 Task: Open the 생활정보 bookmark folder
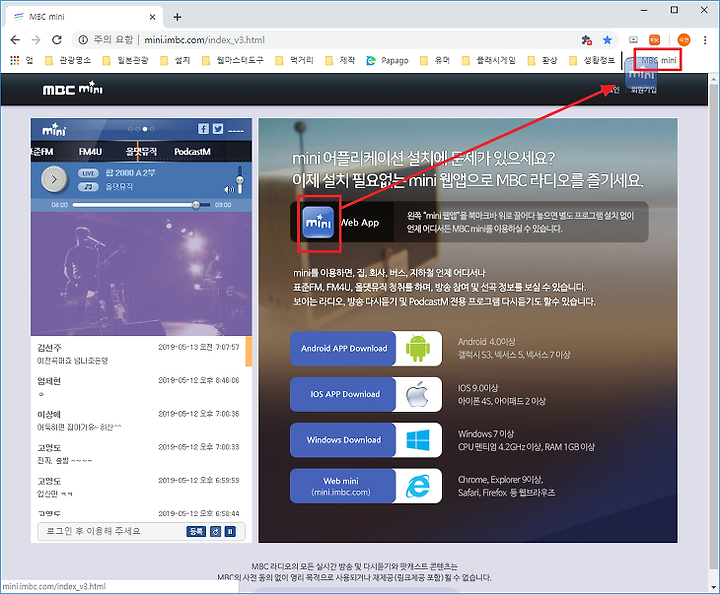pyautogui.click(x=592, y=60)
